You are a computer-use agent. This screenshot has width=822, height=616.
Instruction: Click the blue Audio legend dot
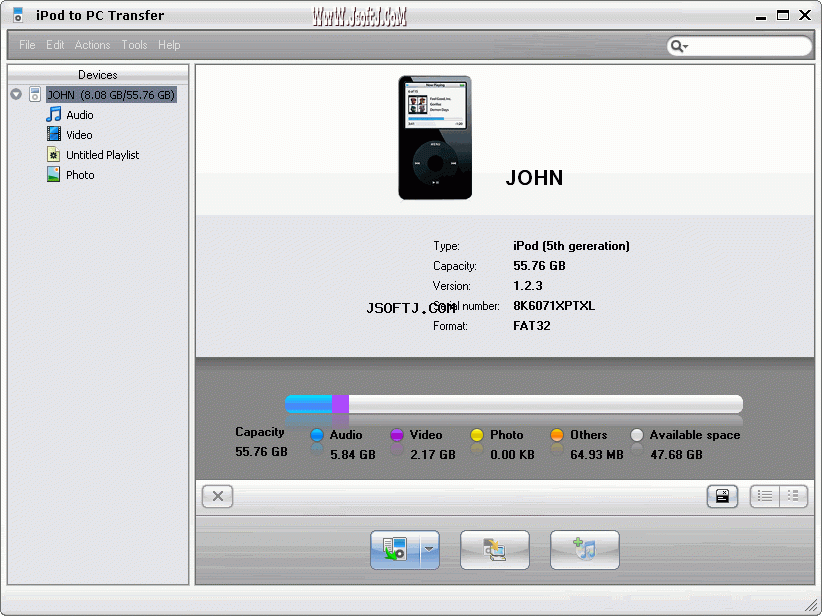pos(317,435)
